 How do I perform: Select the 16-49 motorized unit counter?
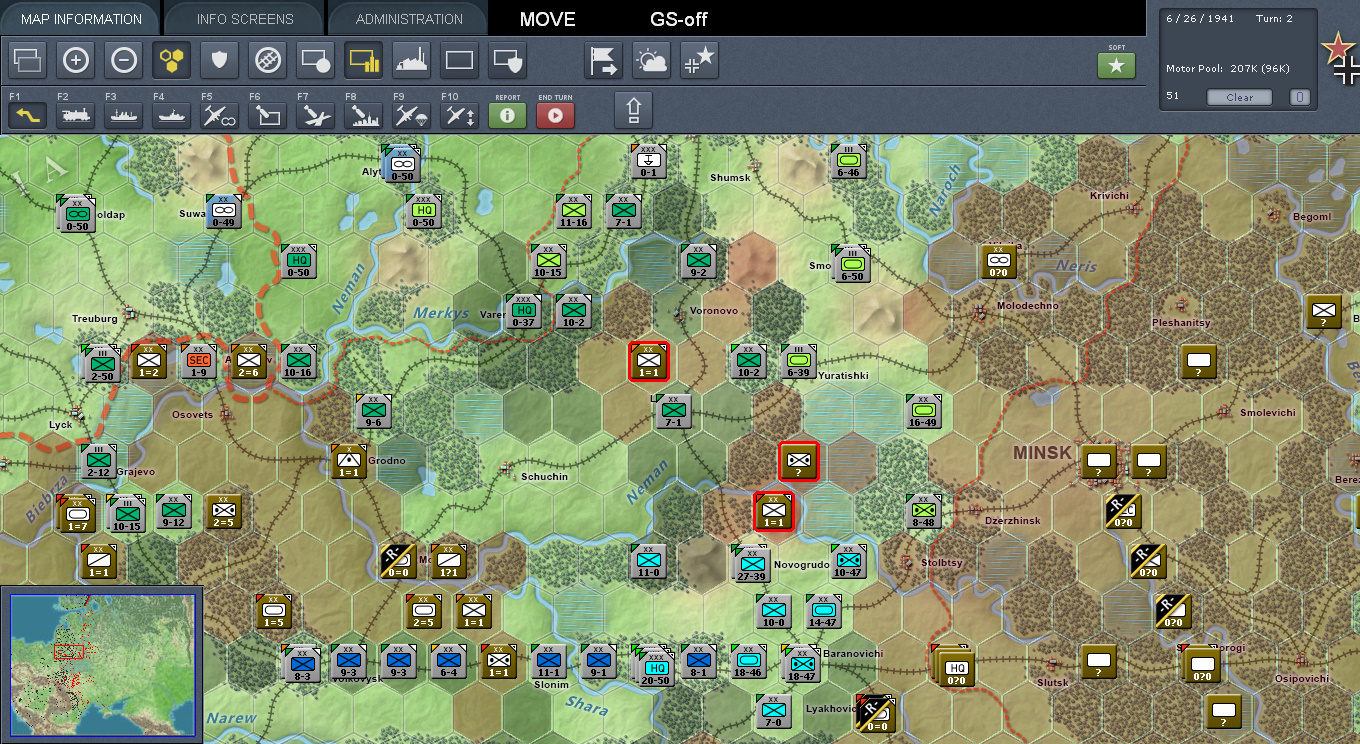click(x=923, y=411)
